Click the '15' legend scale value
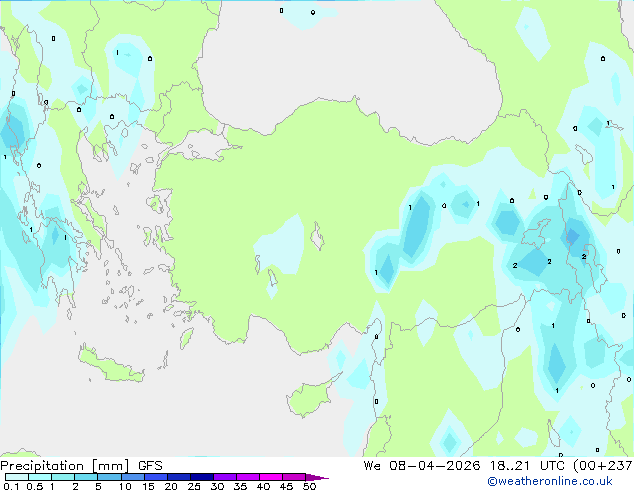This screenshot has height=490, width=634. coord(148,486)
